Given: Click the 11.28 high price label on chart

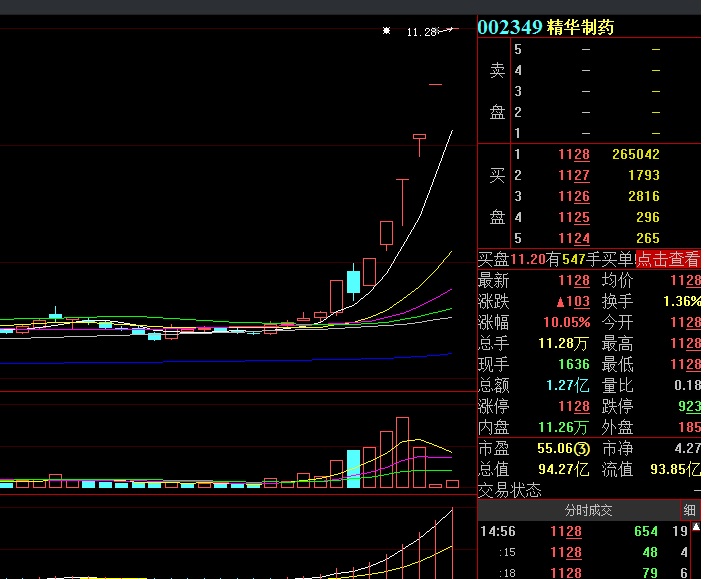Looking at the screenshot, I should click(422, 32).
